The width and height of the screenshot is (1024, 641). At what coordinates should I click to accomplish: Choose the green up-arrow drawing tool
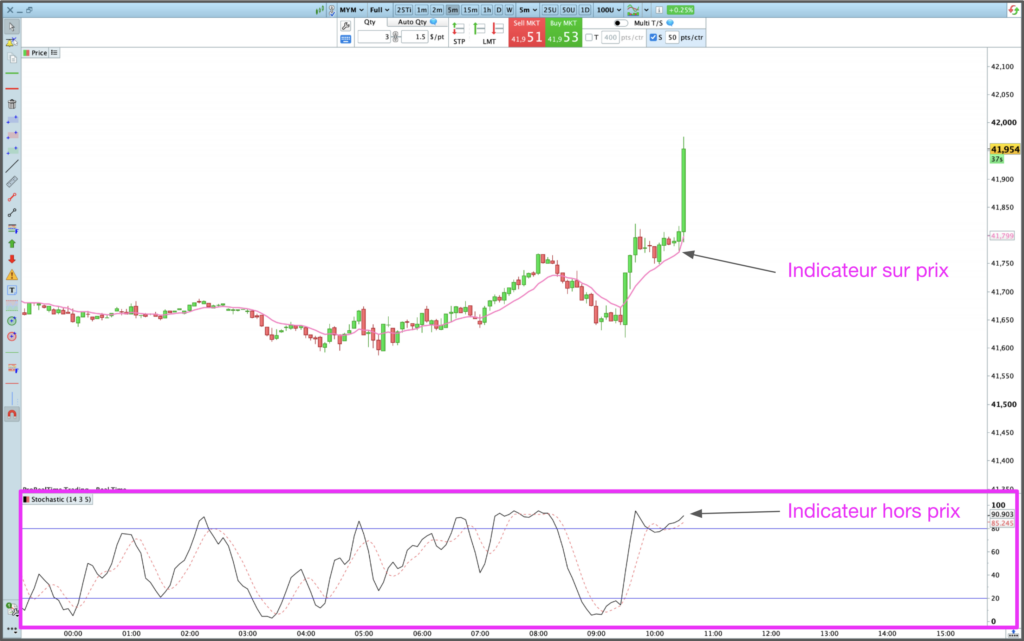[x=12, y=243]
